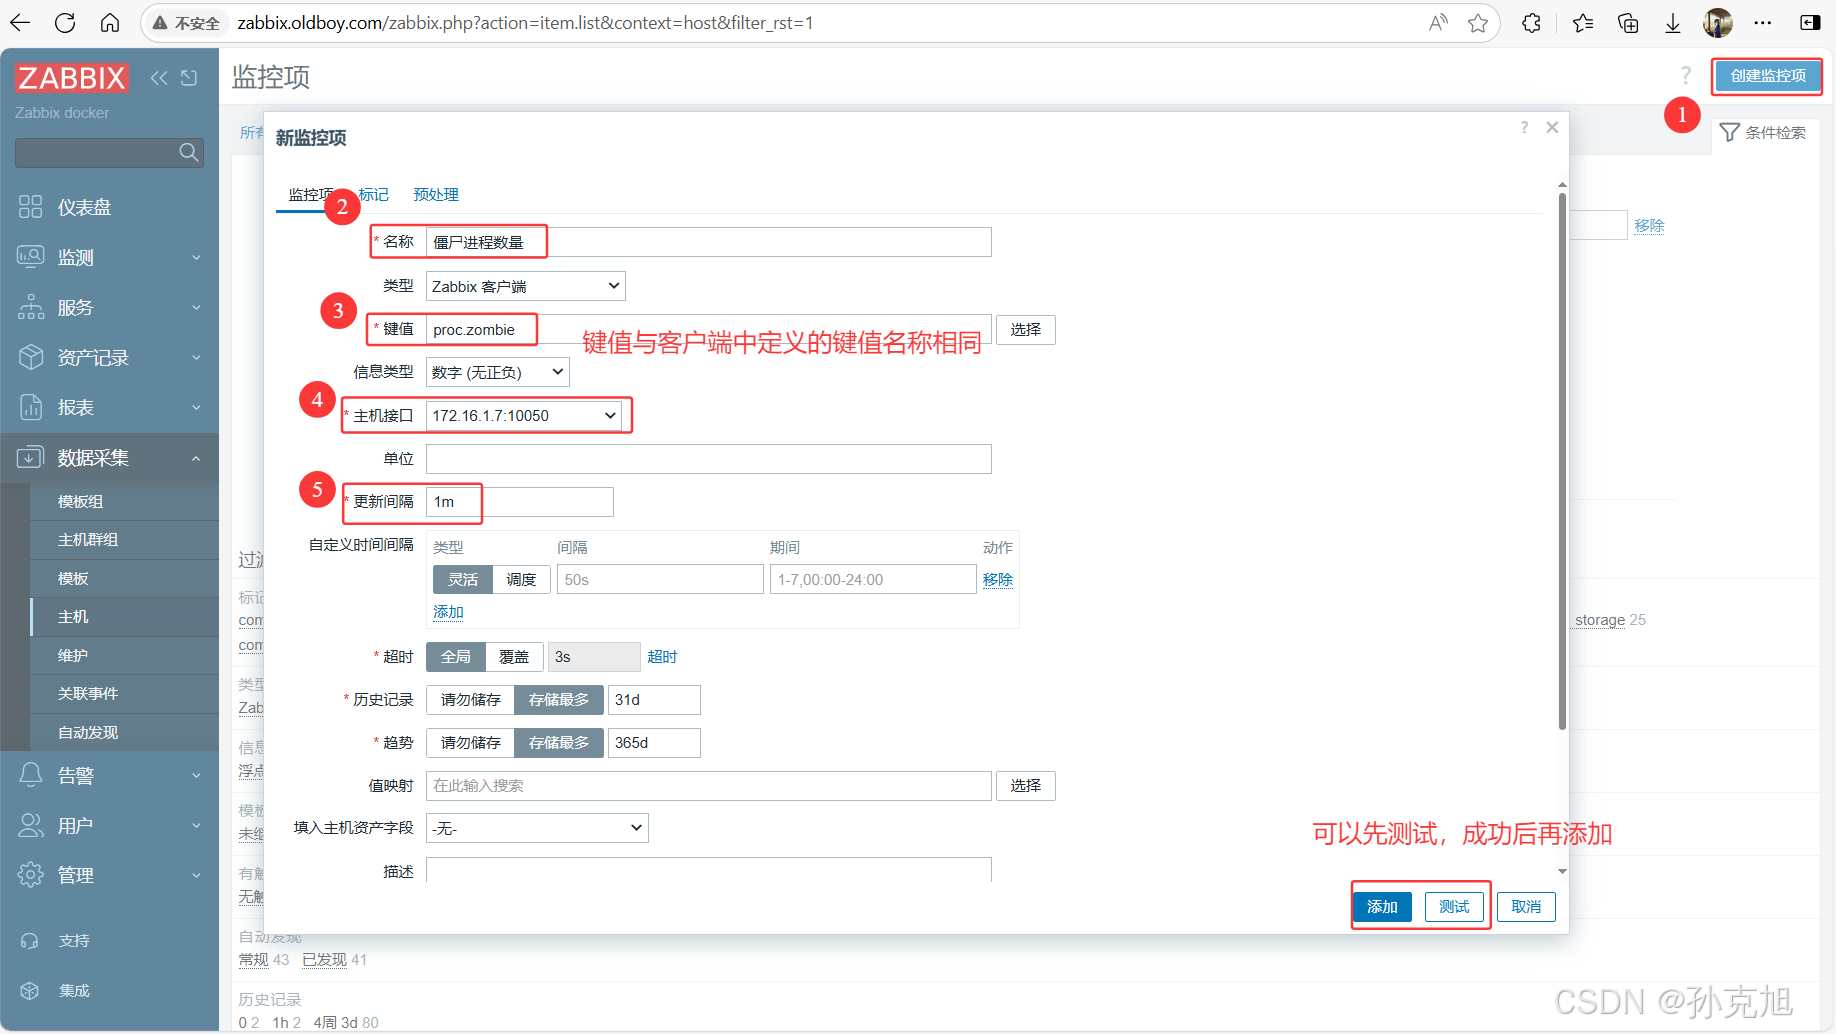The width and height of the screenshot is (1836, 1034).
Task: Select 灵活 custom interval type
Action: (x=463, y=580)
